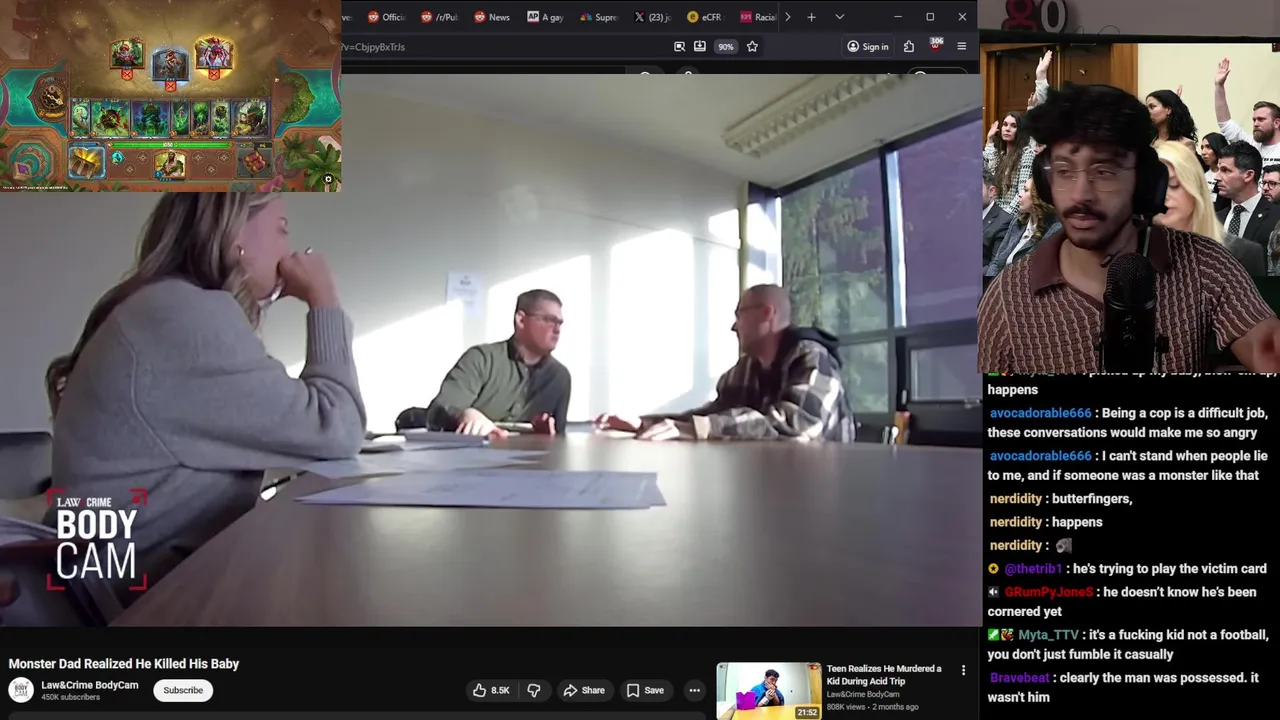Share the Monster Dad video
This screenshot has height=720, width=1280.
tap(584, 690)
